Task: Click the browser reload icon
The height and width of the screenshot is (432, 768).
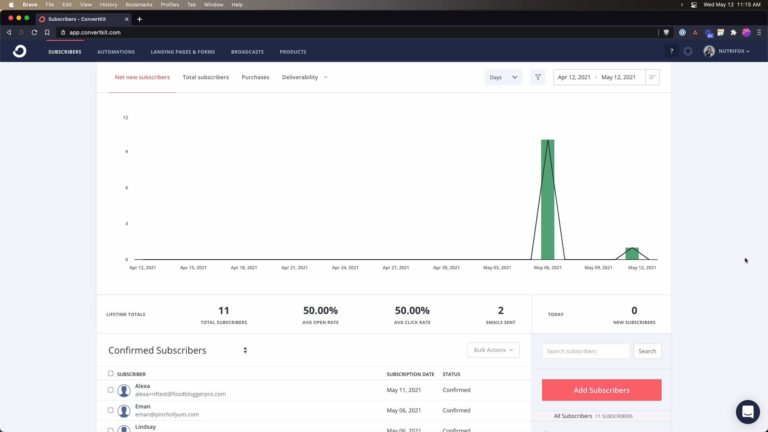Action: tap(34, 32)
